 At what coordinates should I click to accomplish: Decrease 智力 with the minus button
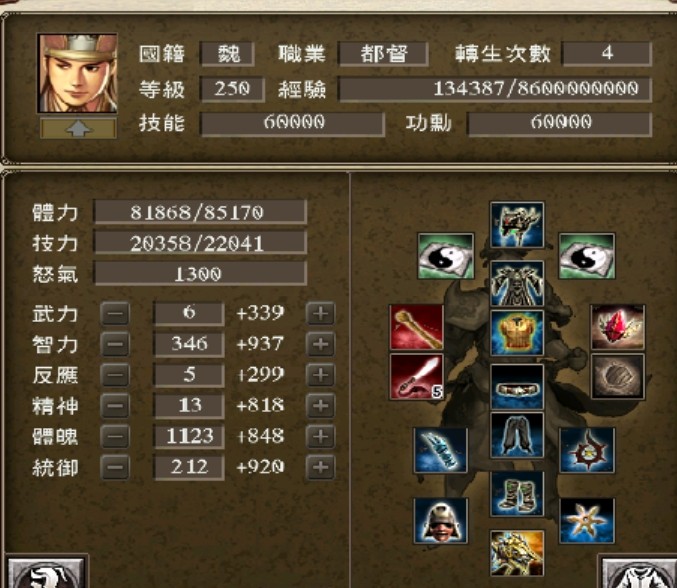115,344
